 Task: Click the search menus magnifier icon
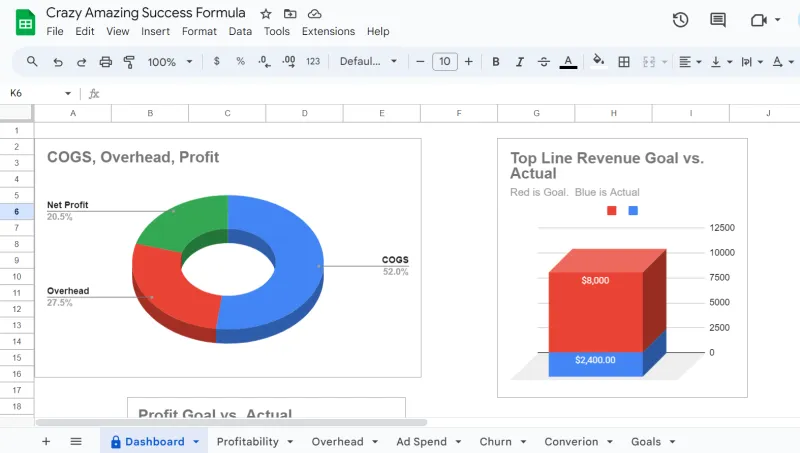(x=32, y=62)
